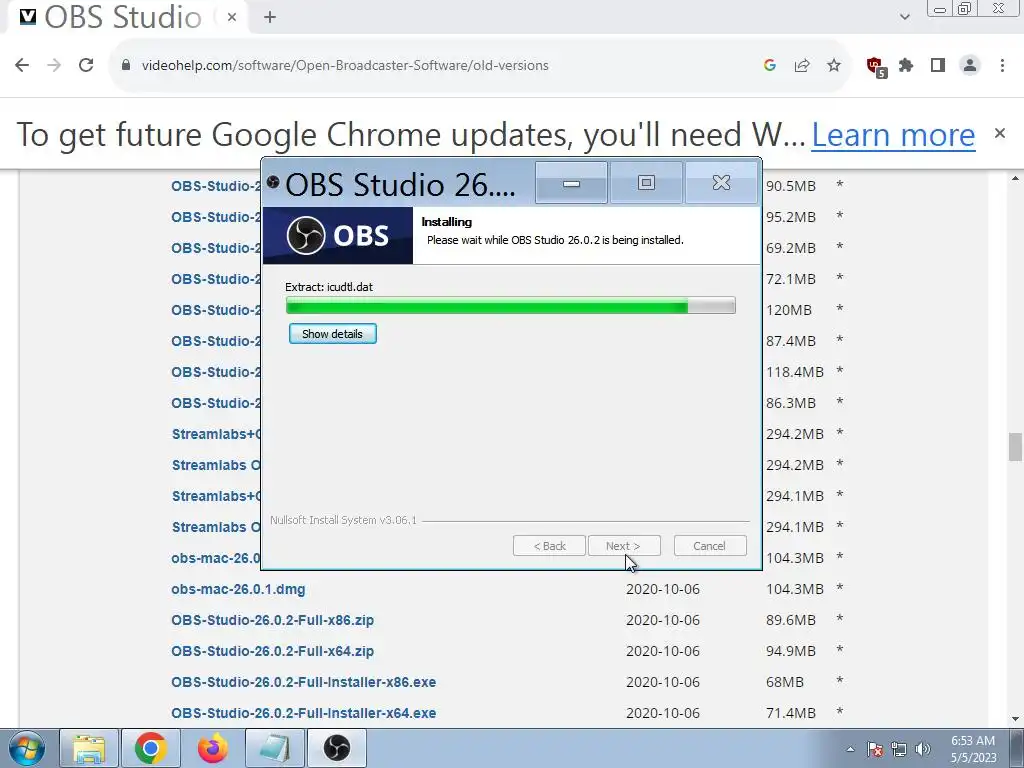Click the scrollbar up arrow
Viewport: 1024px width, 768px height.
coord(1015,178)
